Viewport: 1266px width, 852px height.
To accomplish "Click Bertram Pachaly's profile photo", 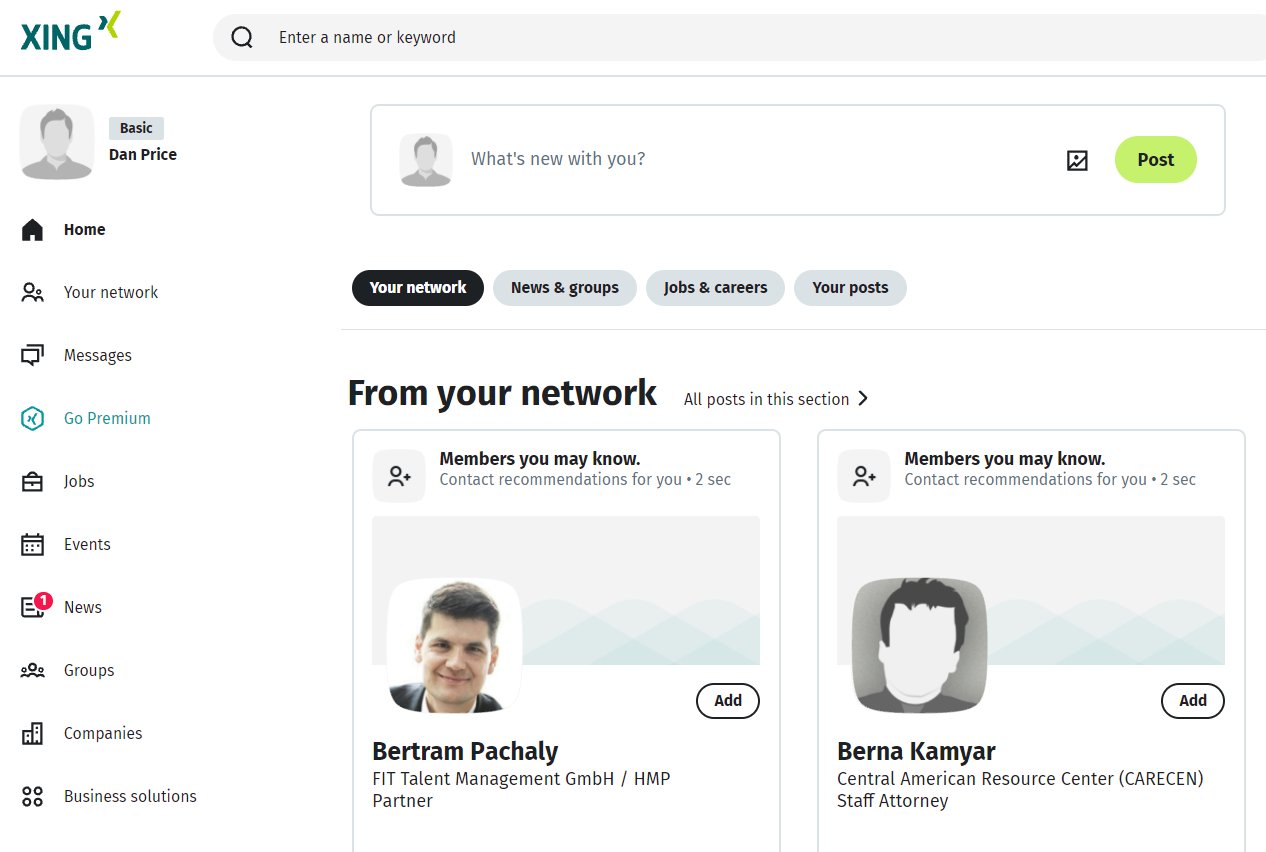I will (x=456, y=646).
